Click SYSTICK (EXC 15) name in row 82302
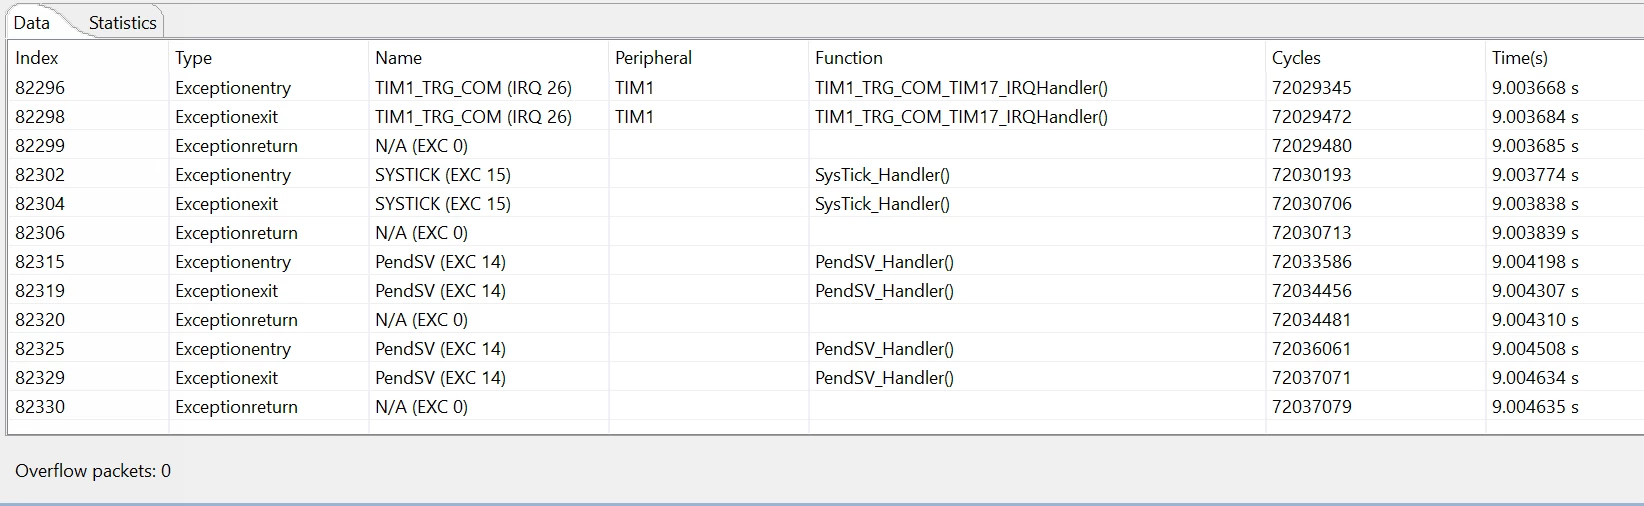 [x=443, y=175]
